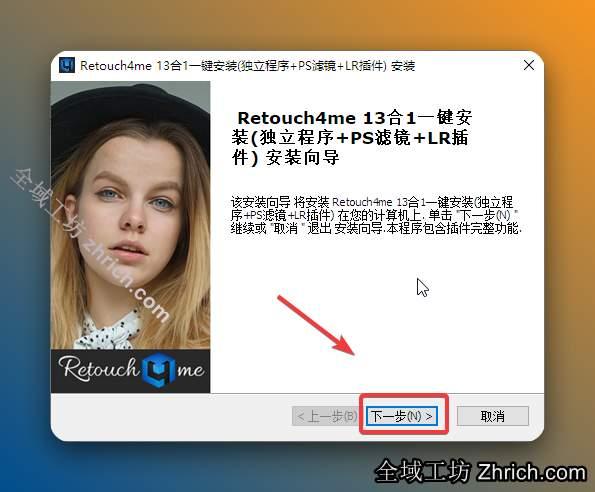Click the disabled 上一步(B) back button
The width and height of the screenshot is (595, 492).
[326, 416]
